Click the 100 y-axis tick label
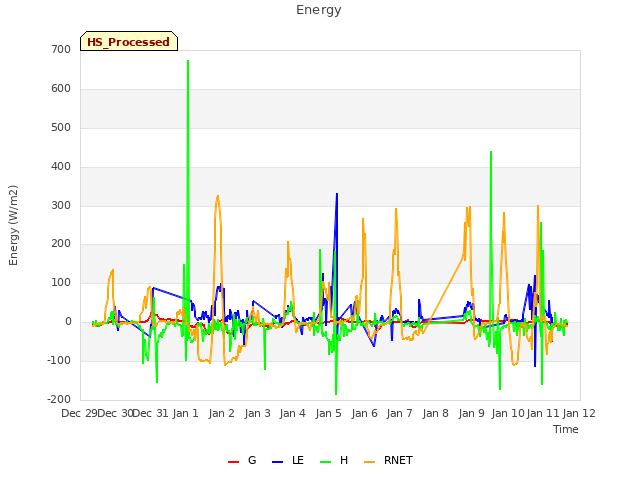The image size is (640, 480). click(61, 282)
